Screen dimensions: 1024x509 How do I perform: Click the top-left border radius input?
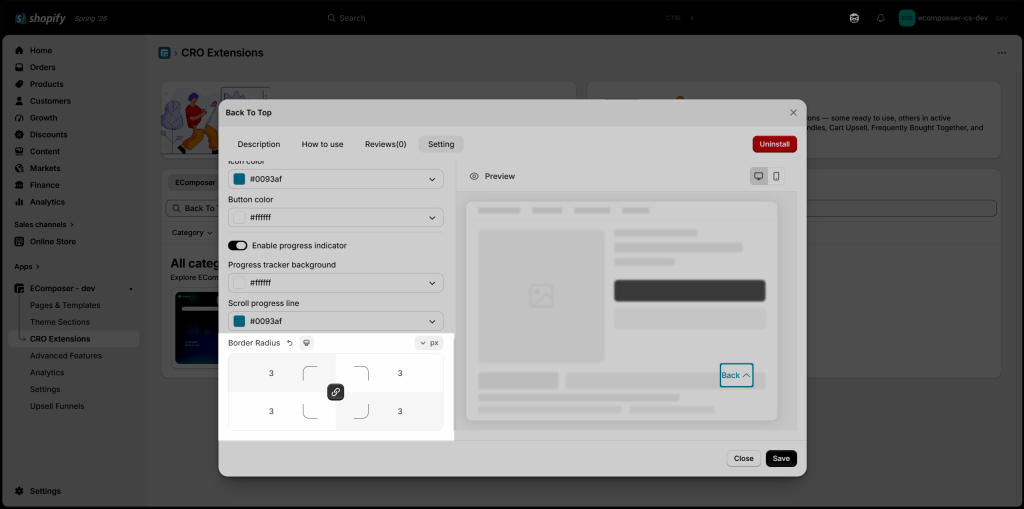coord(271,373)
